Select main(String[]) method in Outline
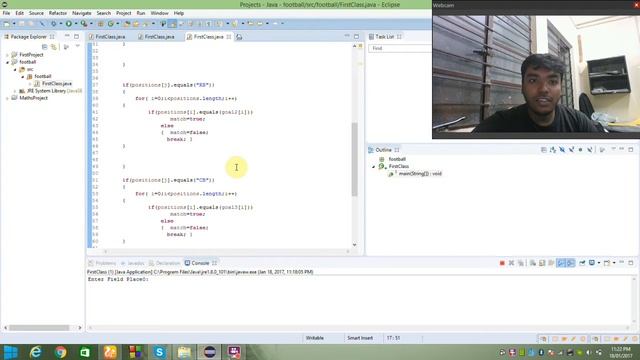Image resolution: width=640 pixels, height=360 pixels. click(x=420, y=174)
